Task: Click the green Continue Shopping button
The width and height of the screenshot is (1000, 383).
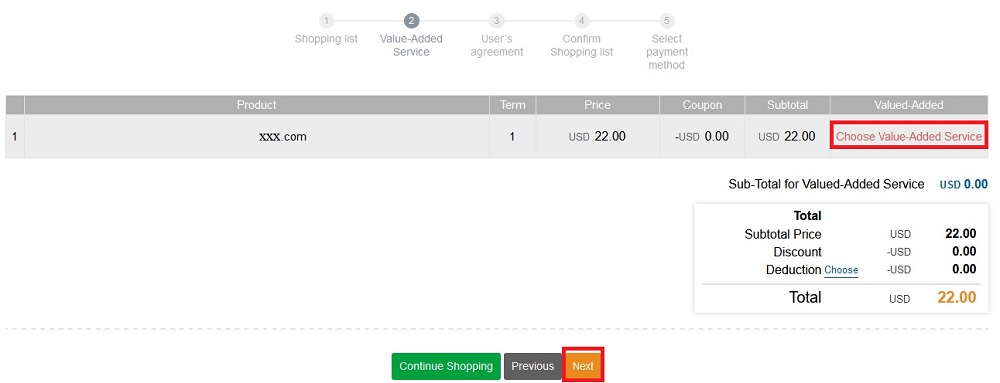Action: click(446, 366)
